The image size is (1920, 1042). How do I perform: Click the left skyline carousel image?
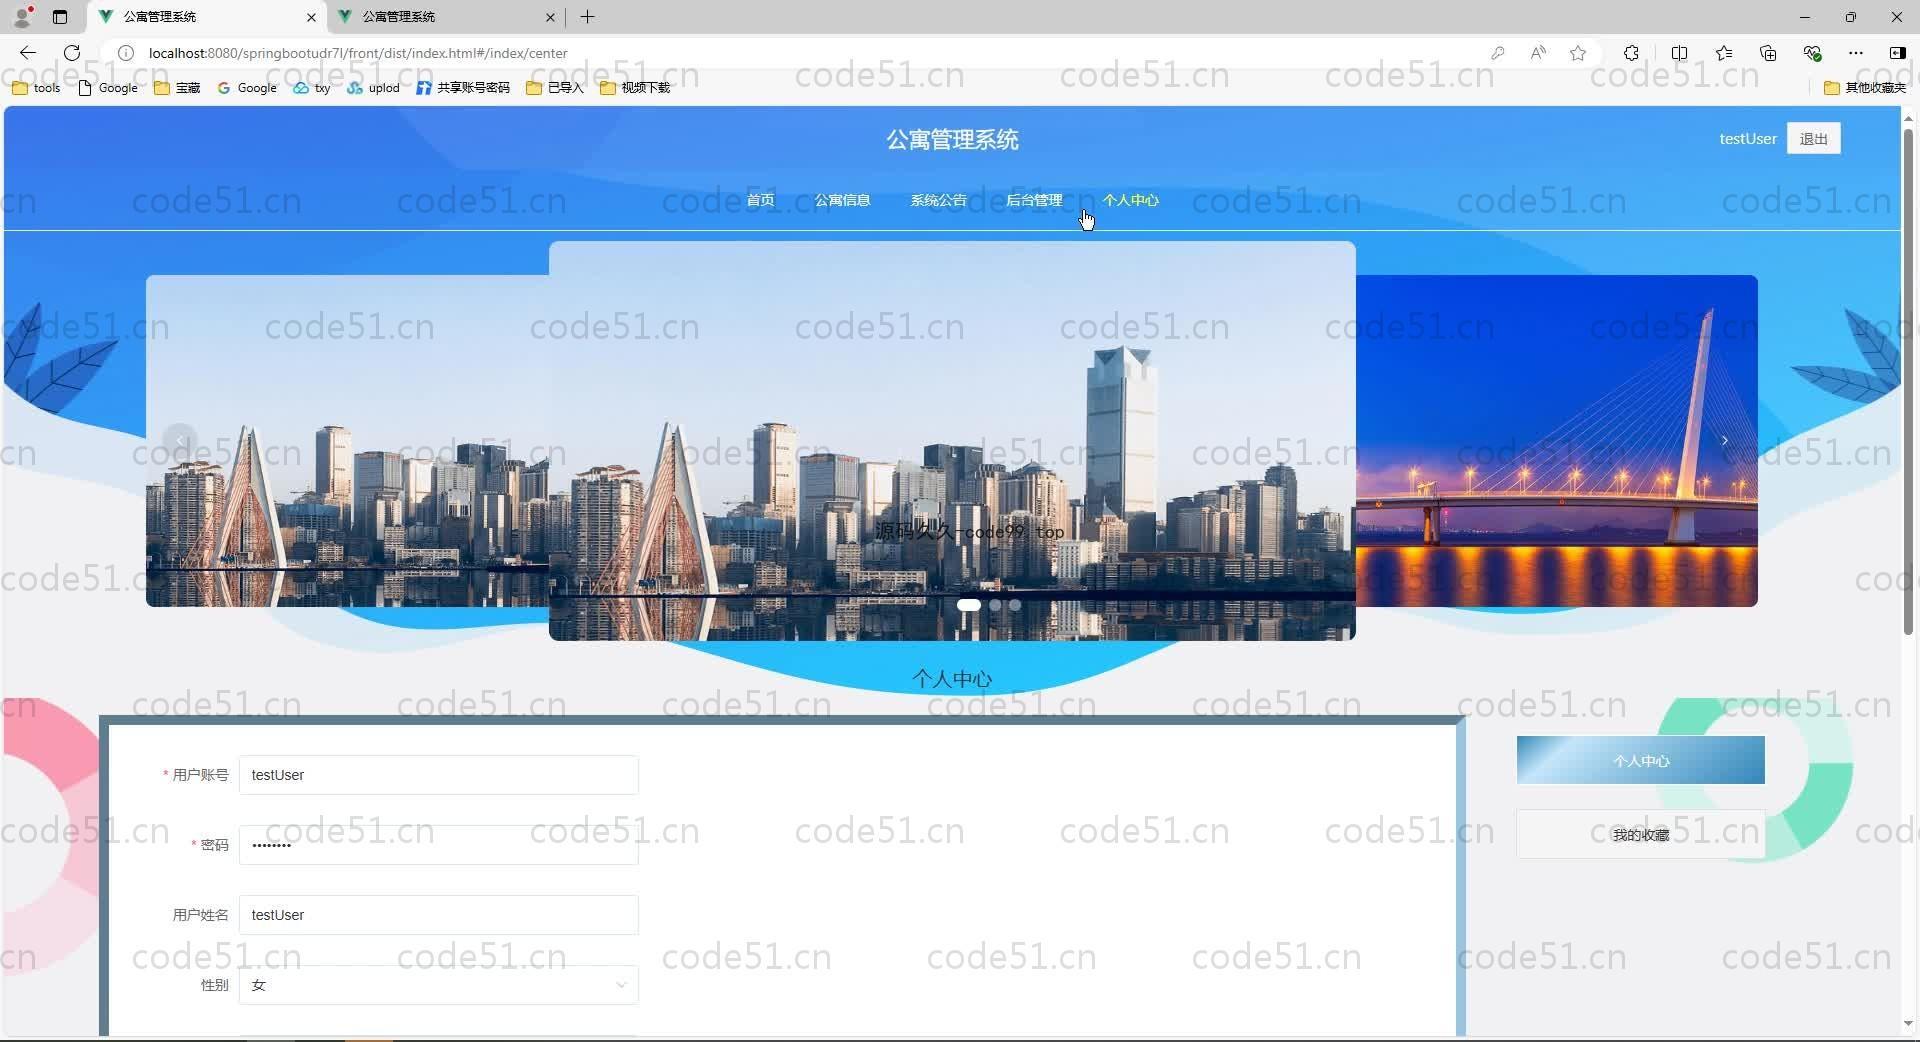tap(347, 440)
